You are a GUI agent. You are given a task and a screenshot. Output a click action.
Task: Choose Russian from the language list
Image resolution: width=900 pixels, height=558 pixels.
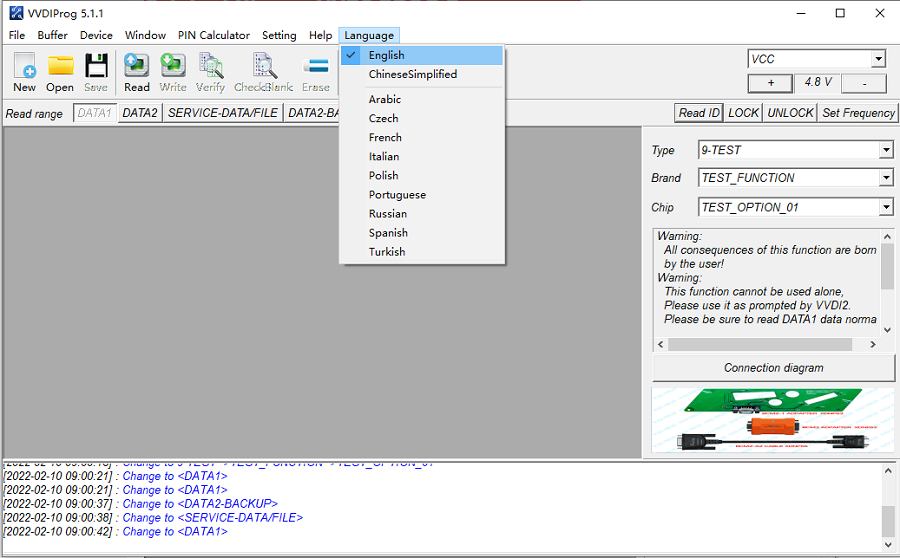tap(387, 213)
